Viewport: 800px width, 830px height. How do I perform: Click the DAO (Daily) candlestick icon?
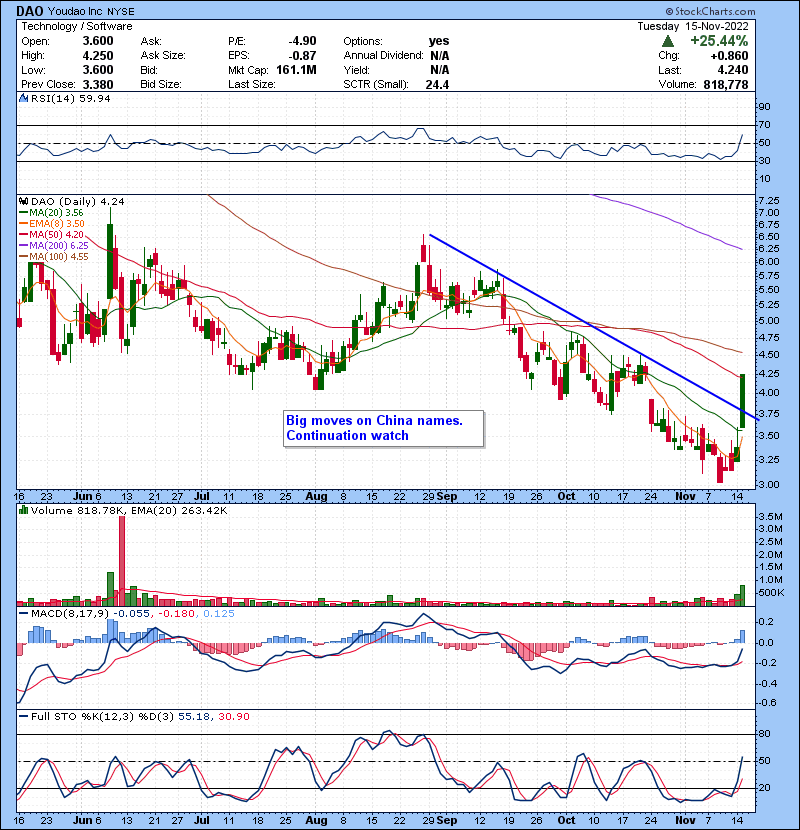[23, 201]
